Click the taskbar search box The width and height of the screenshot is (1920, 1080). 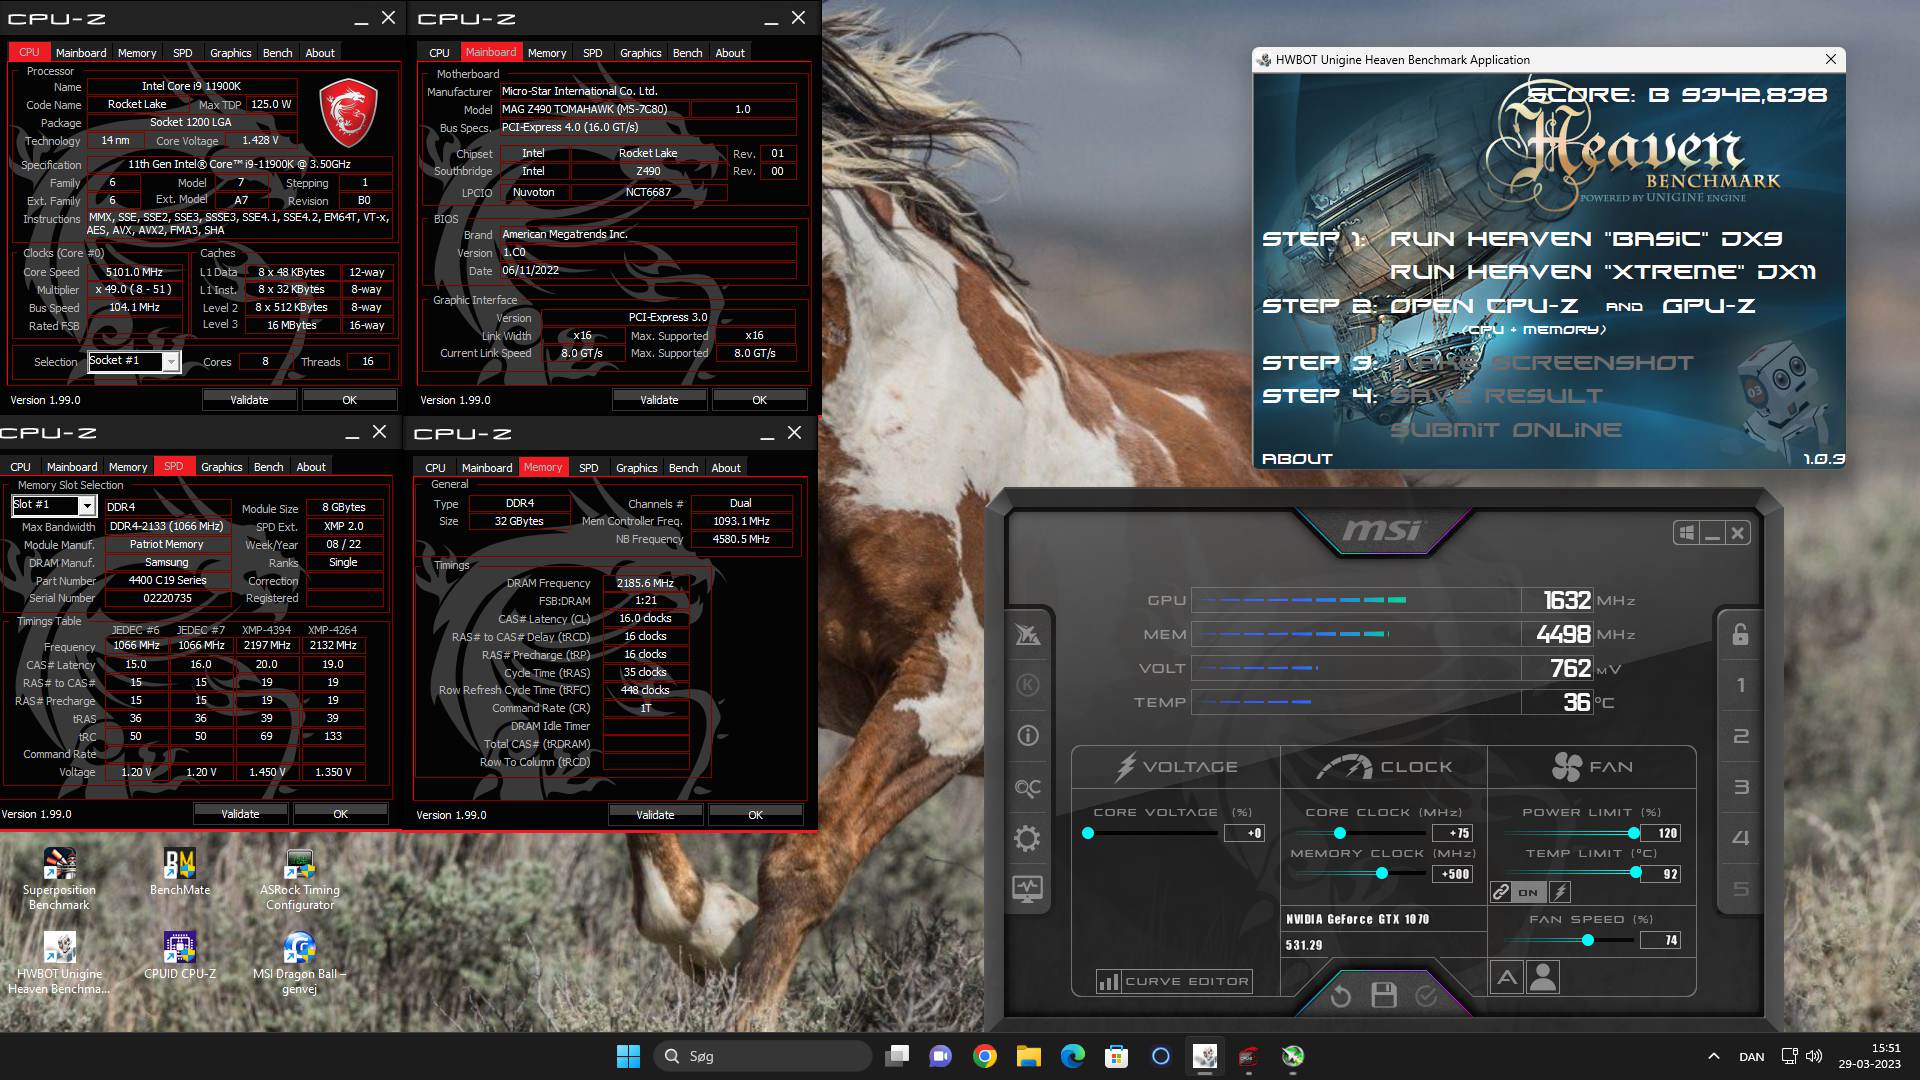pyautogui.click(x=762, y=1056)
